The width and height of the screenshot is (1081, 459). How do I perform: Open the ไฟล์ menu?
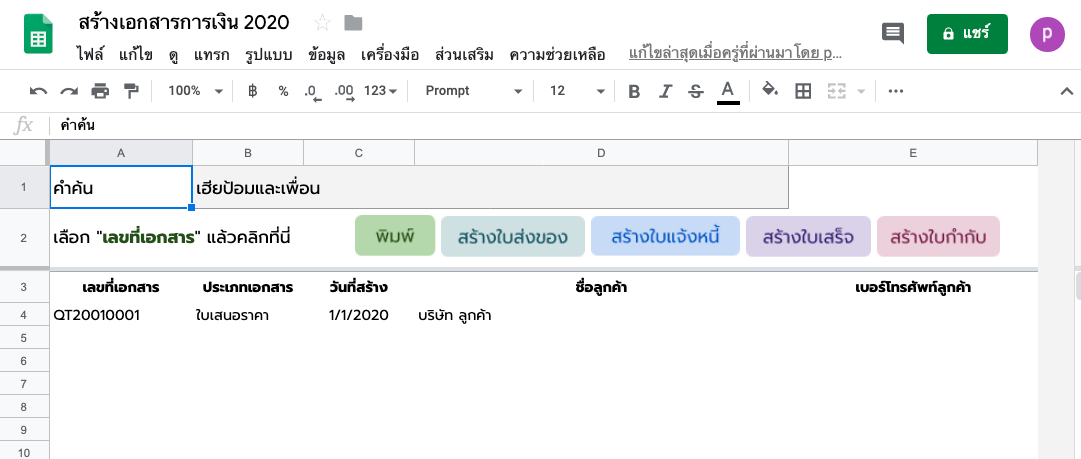(x=90, y=54)
